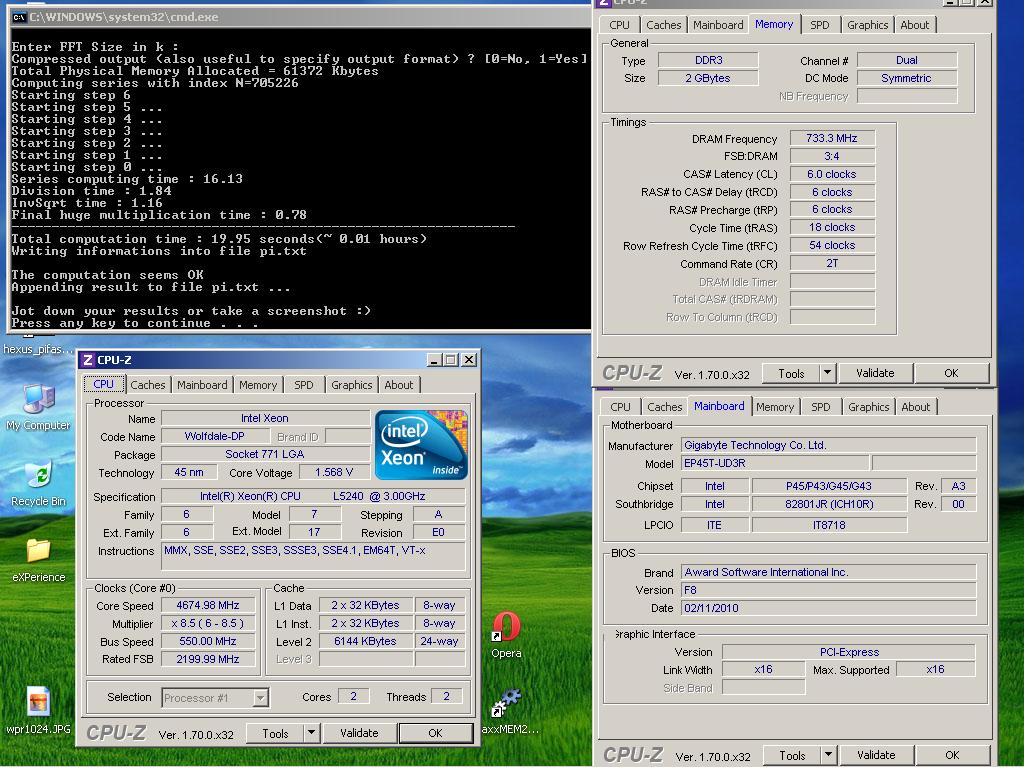This screenshot has width=1024, height=768.
Task: Expand Tools dropdown arrow in CPU window
Action: [x=312, y=733]
